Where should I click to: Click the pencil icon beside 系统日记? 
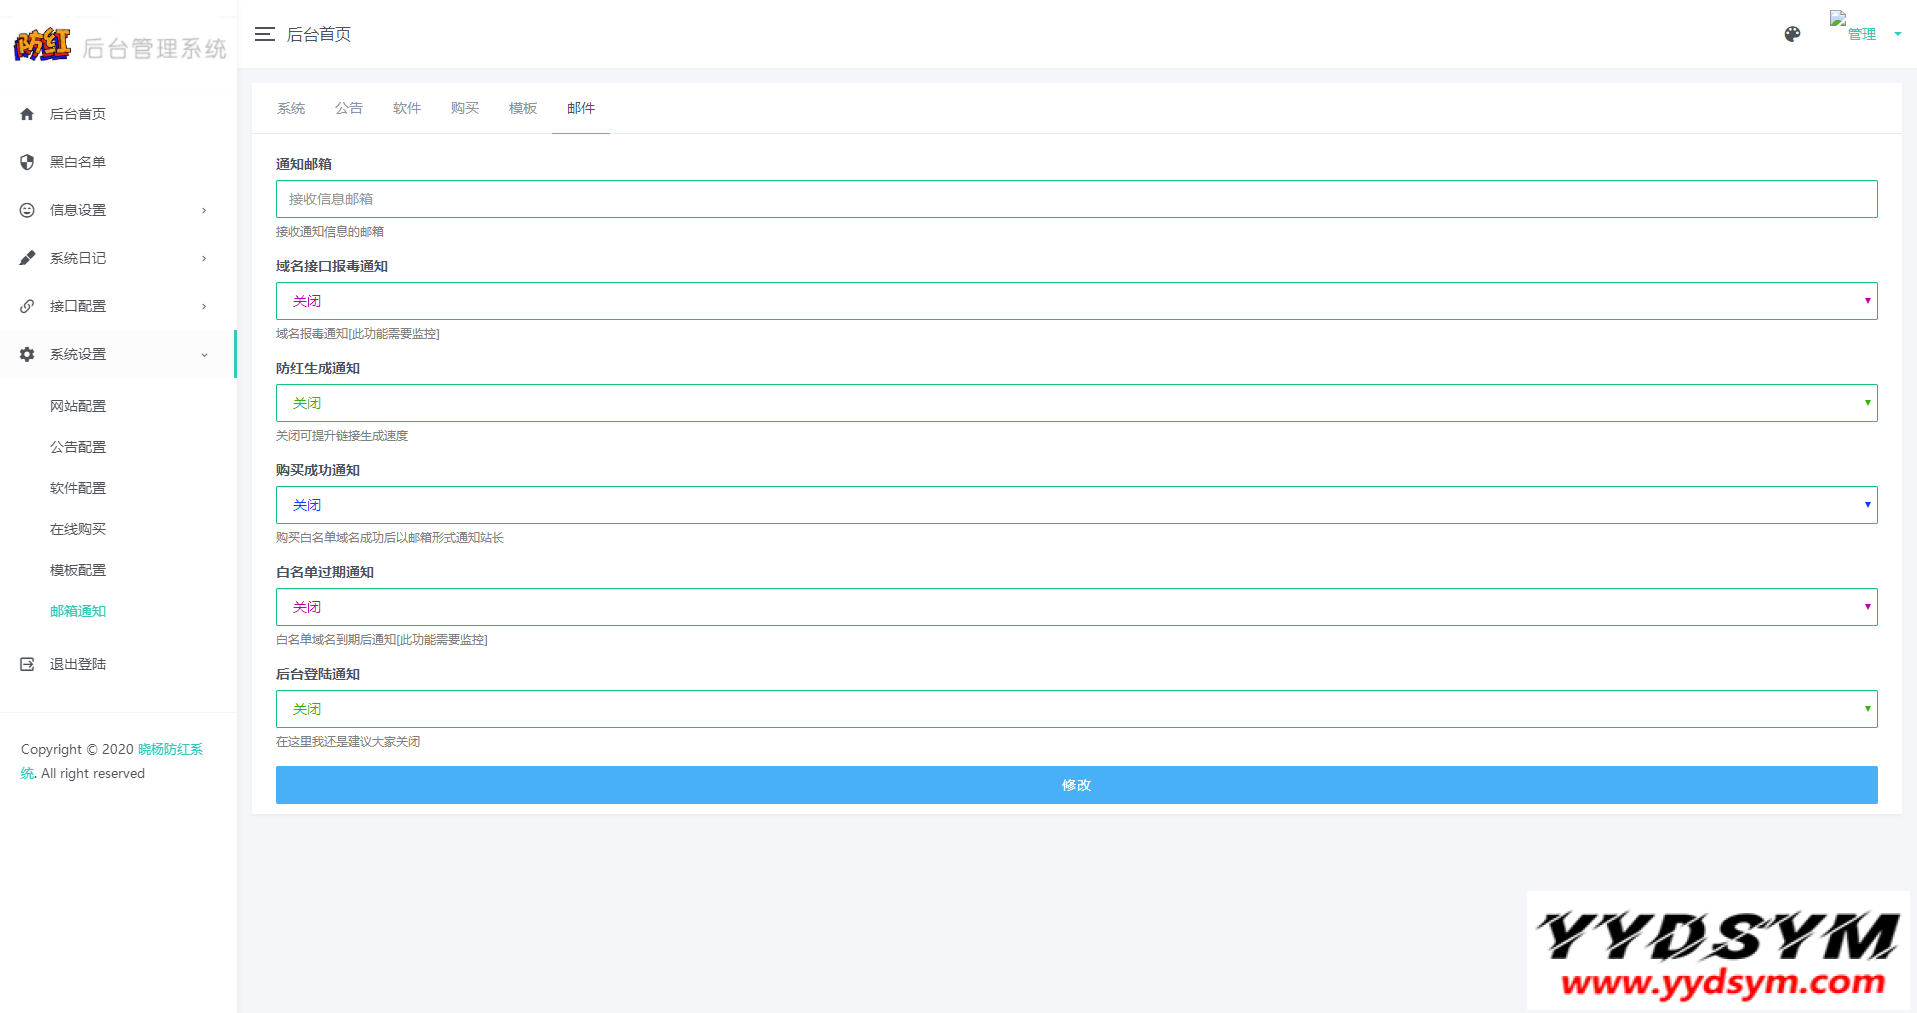point(27,258)
